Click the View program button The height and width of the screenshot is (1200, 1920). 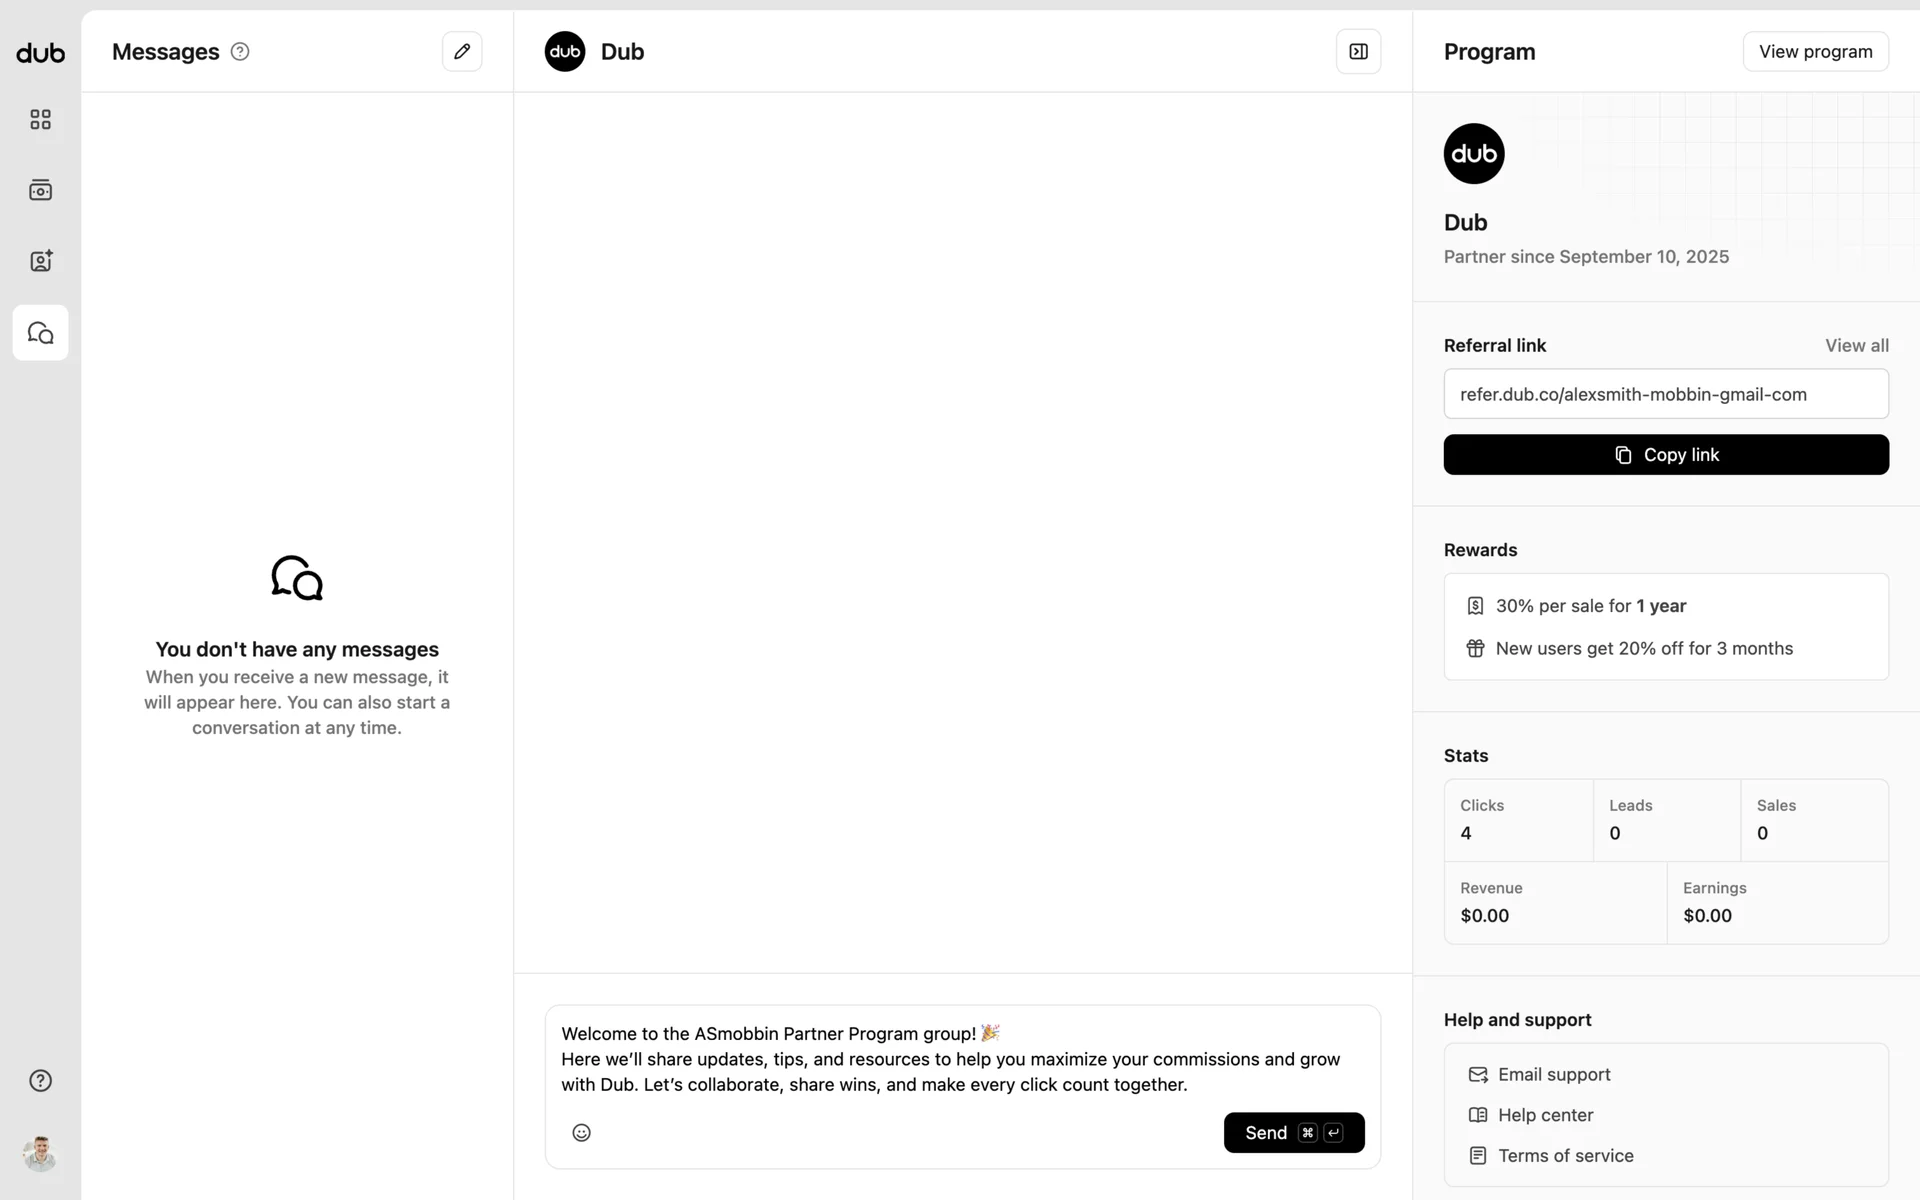pos(1815,51)
